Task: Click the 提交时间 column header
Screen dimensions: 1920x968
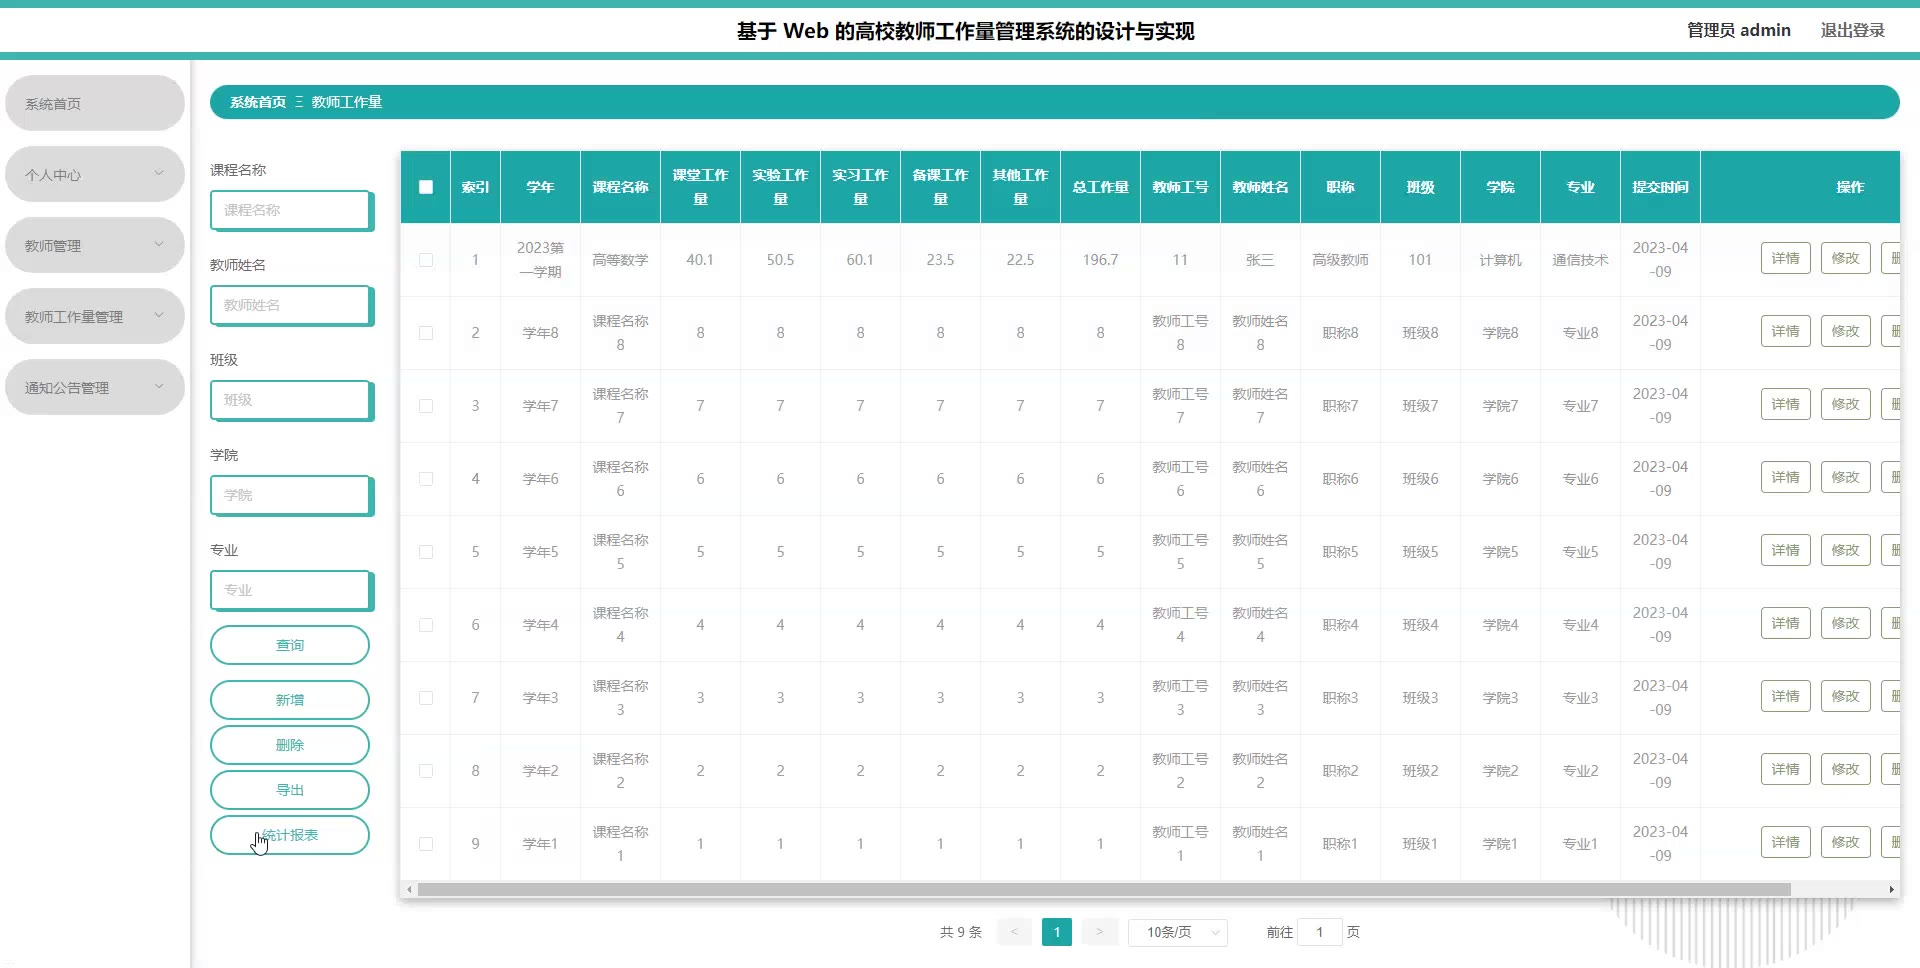Action: coord(1660,187)
